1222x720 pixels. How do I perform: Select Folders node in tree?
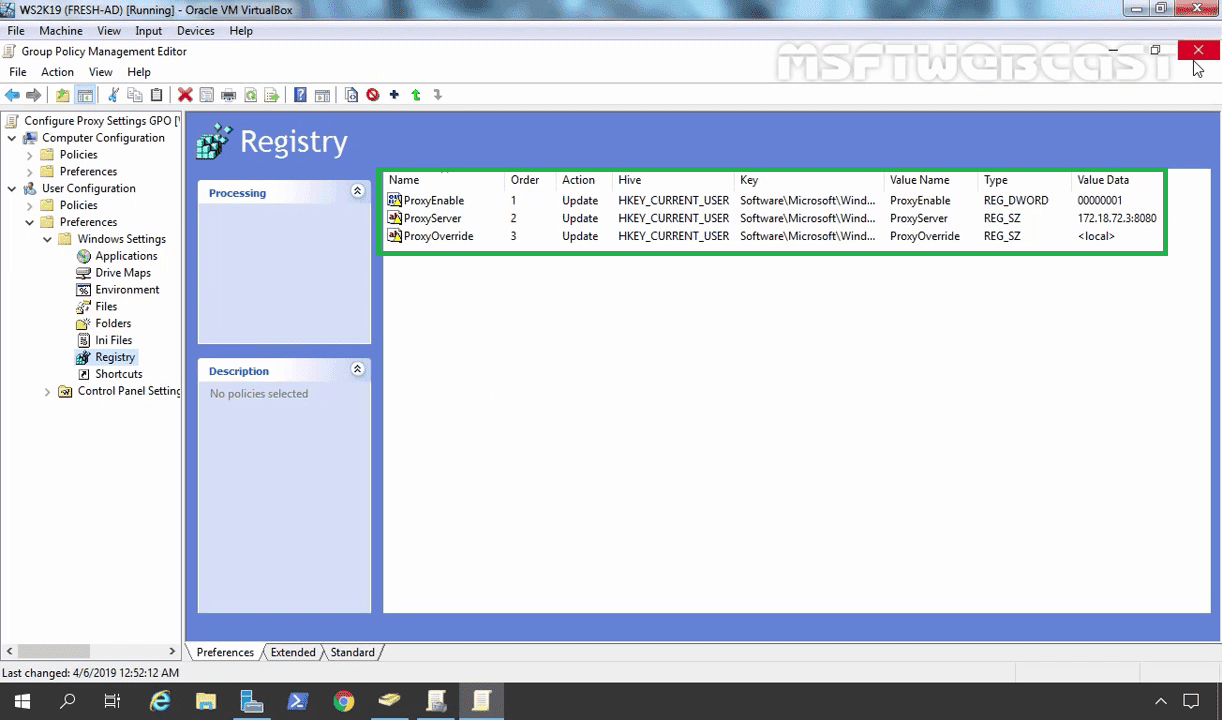113,324
